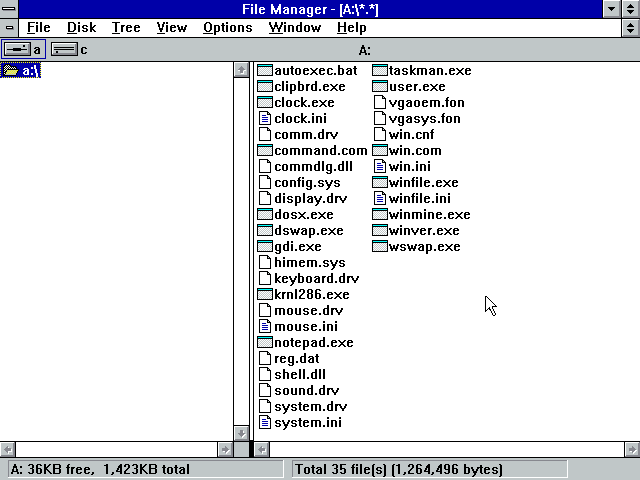Image resolution: width=640 pixels, height=480 pixels.
Task: Select the user.exe file name
Action: tap(417, 87)
